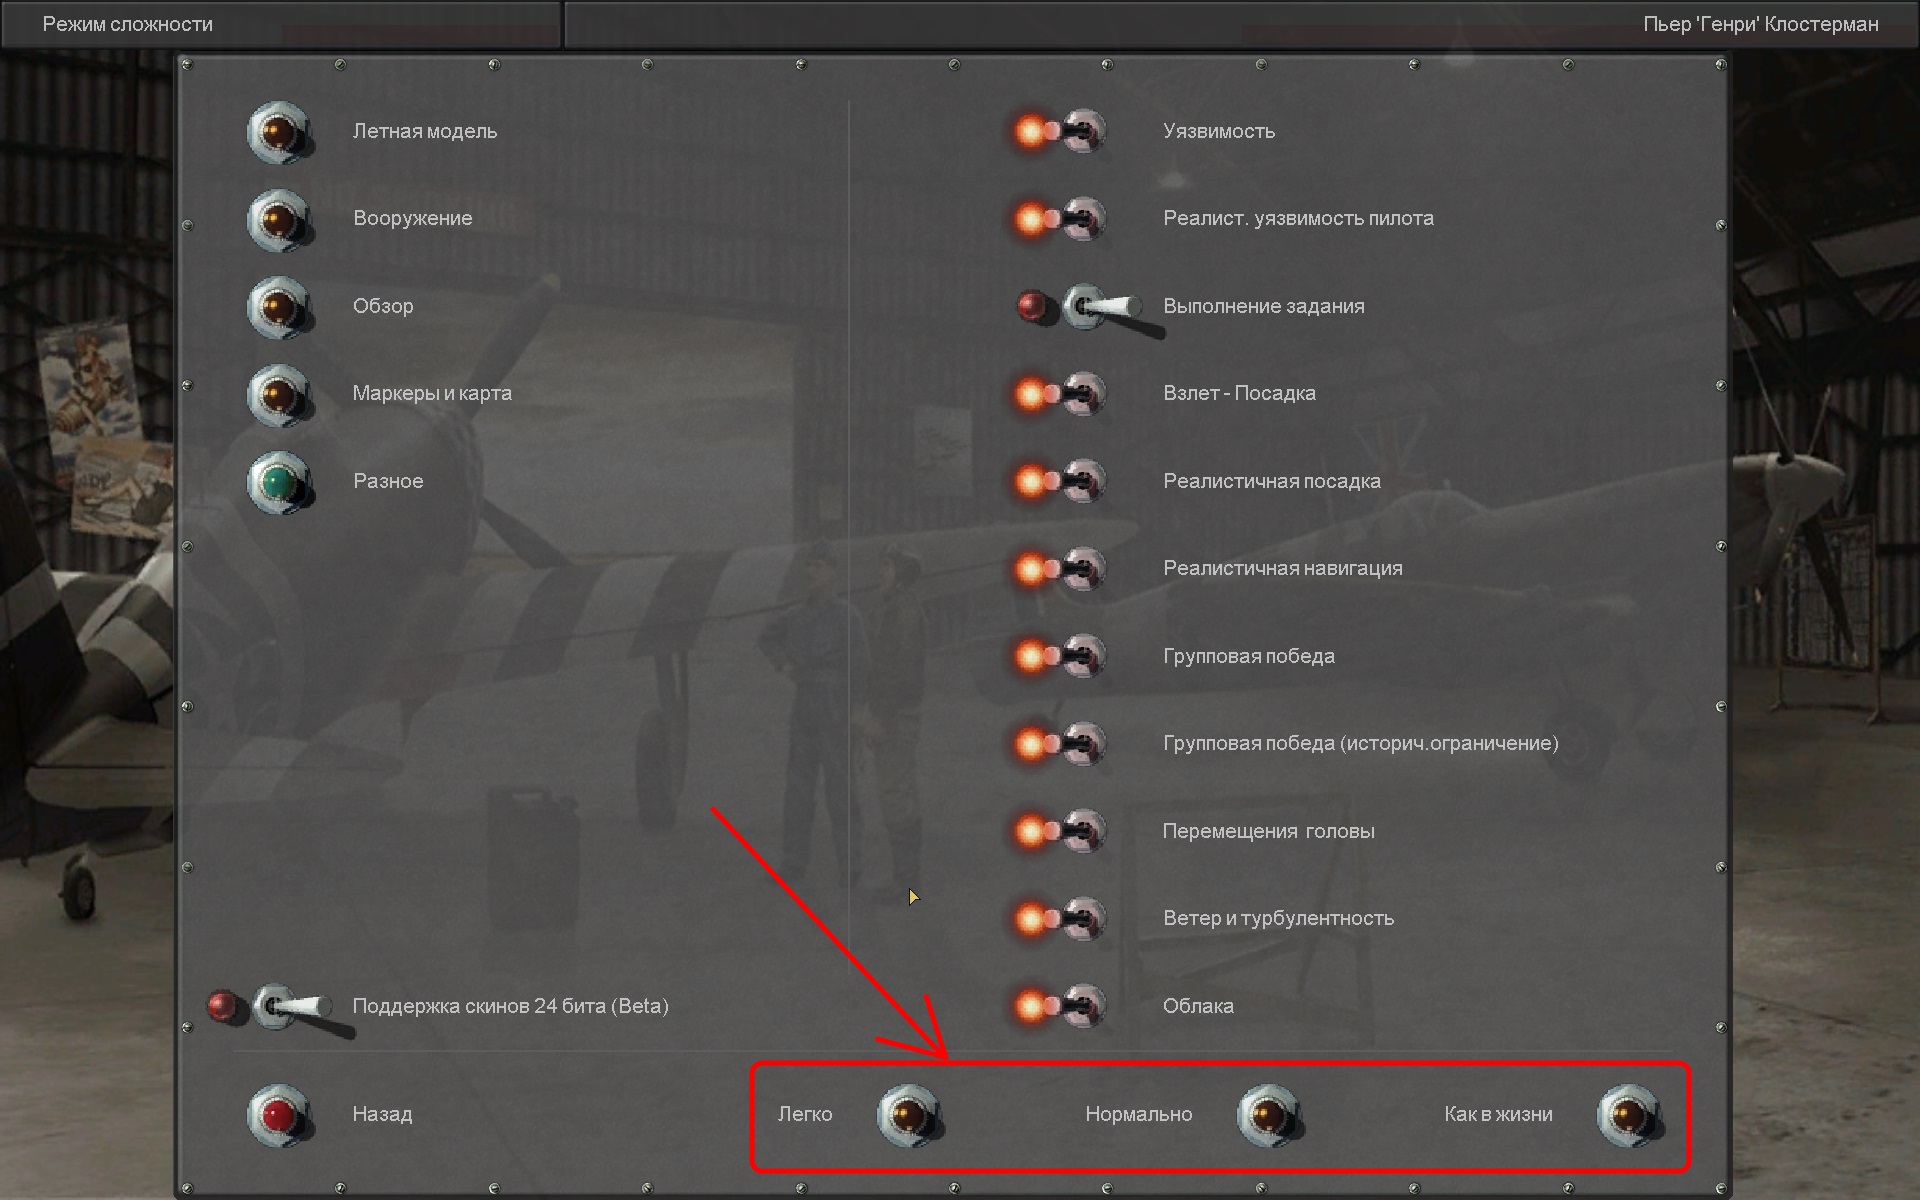Screen dimensions: 1920x1200
Task: Click the red Назад button
Action: [x=279, y=1114]
